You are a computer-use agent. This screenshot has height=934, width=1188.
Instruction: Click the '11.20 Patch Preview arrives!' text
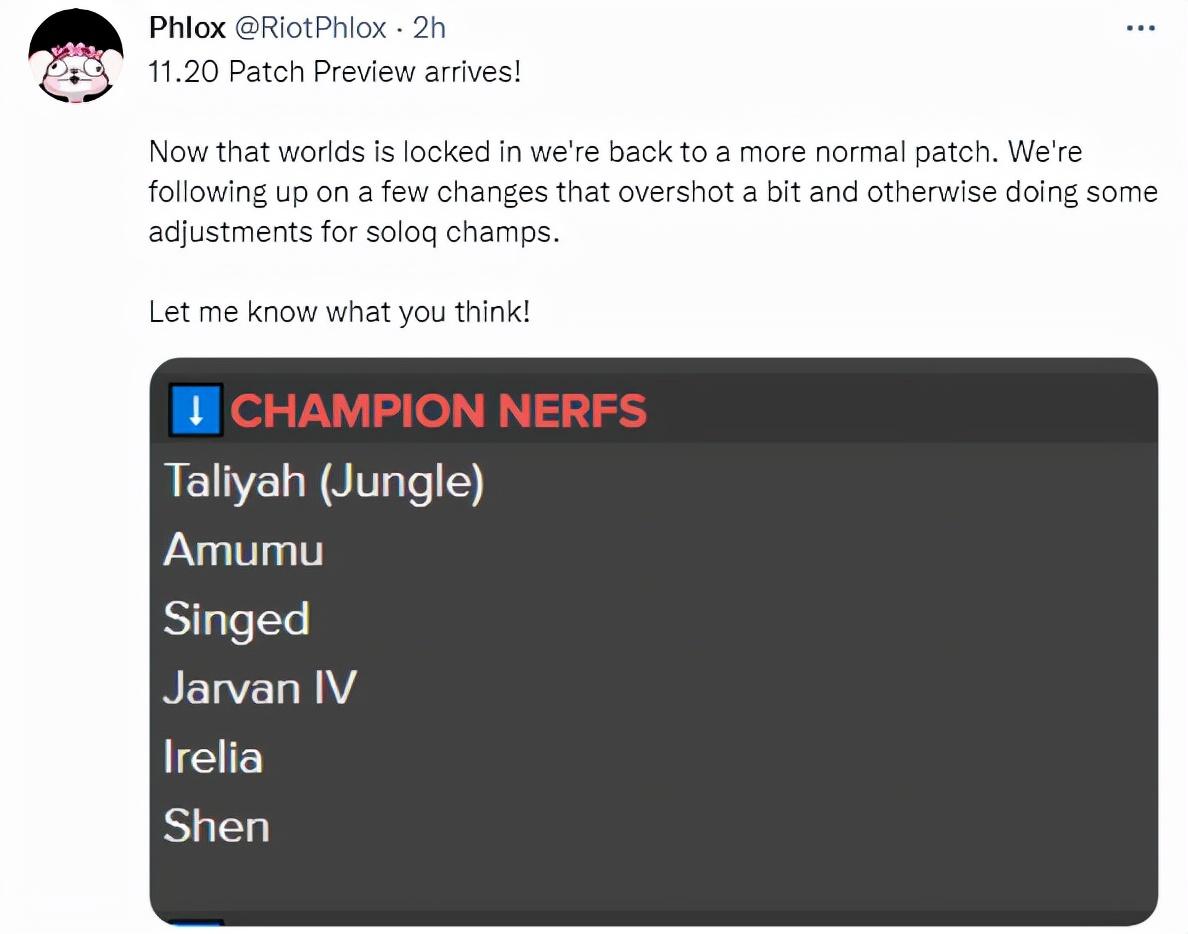335,73
